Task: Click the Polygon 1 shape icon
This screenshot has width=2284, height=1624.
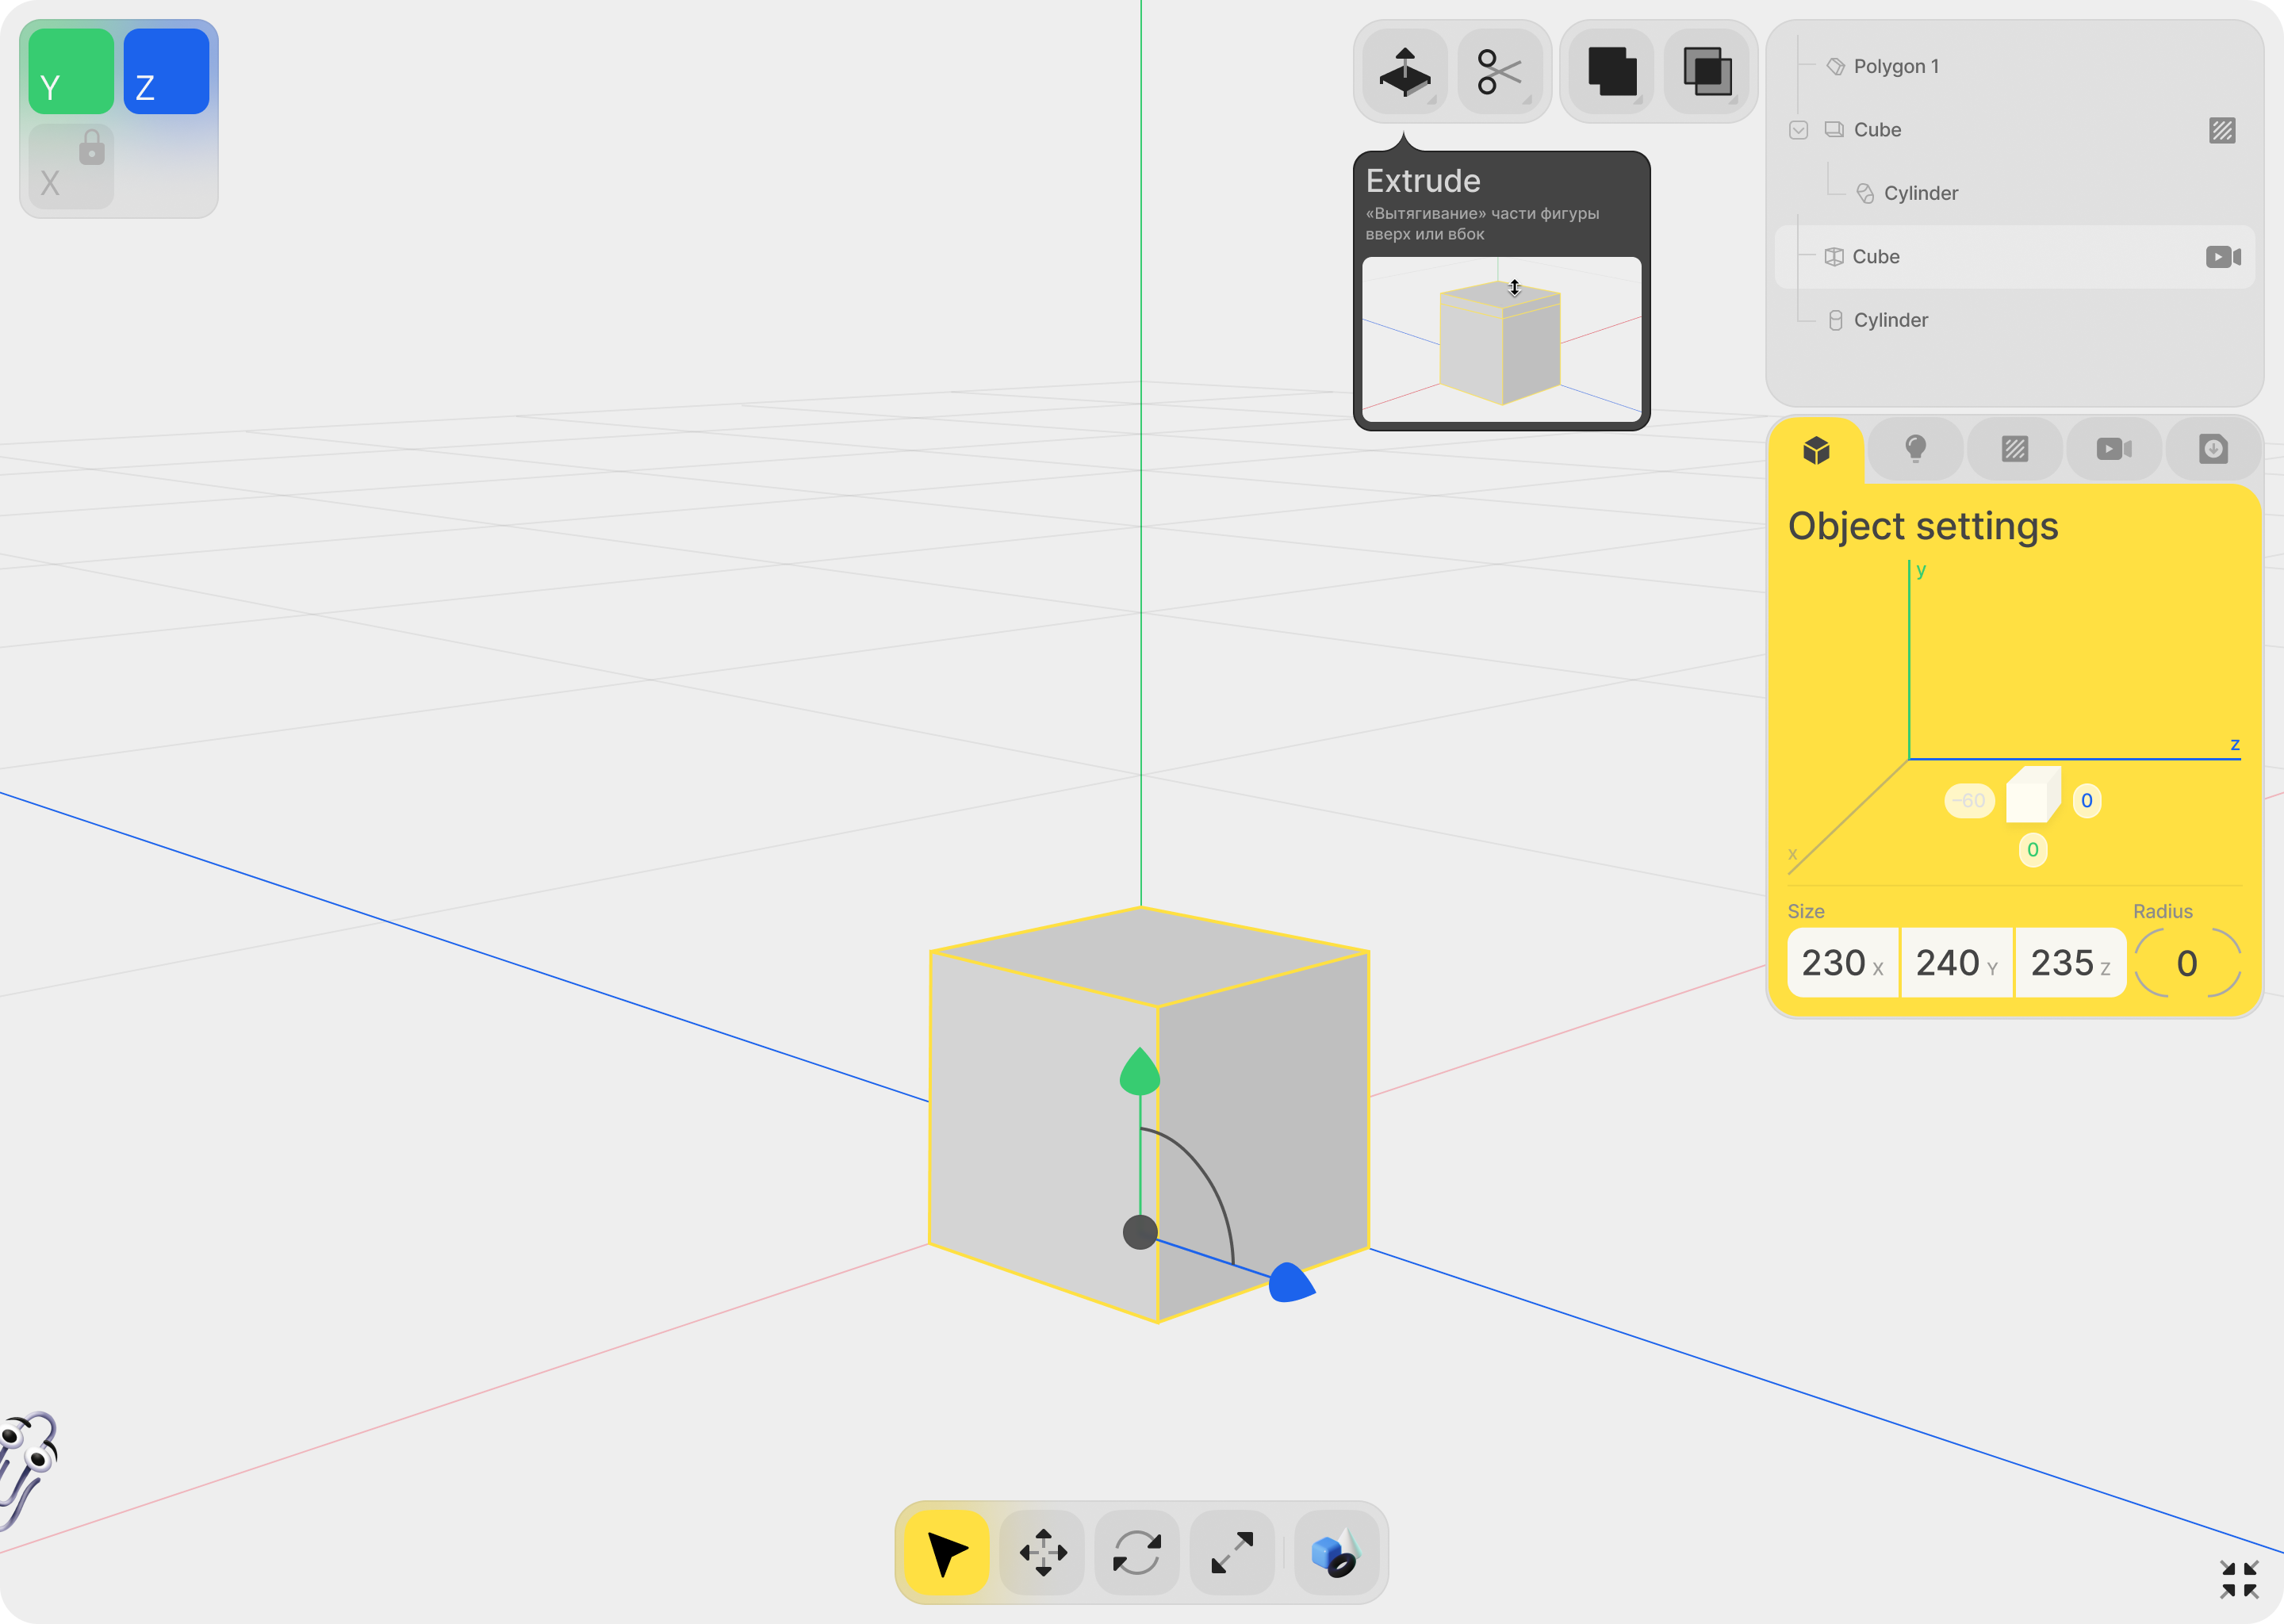Action: pos(1836,66)
